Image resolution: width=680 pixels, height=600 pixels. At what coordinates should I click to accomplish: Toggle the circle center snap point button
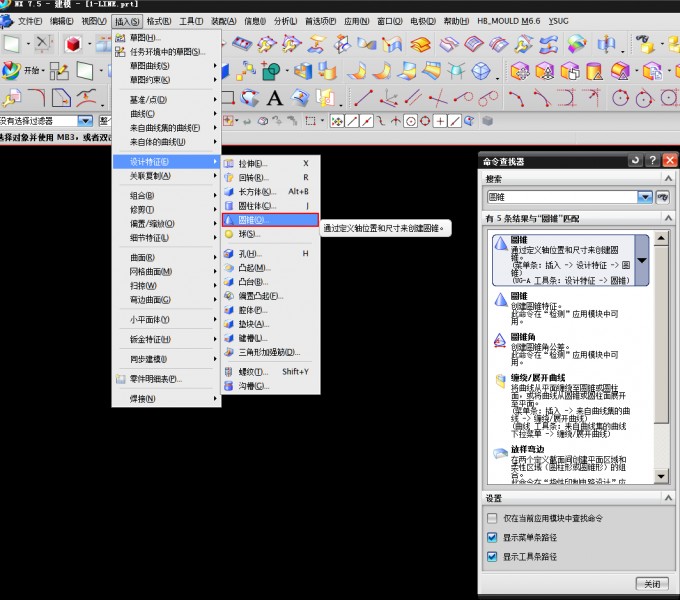410,121
